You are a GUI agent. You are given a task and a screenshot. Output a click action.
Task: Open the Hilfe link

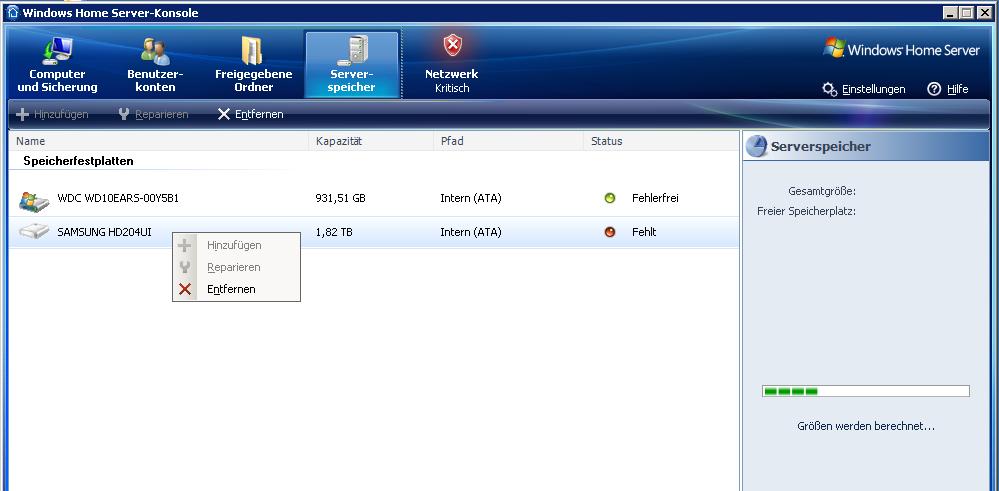coord(958,89)
